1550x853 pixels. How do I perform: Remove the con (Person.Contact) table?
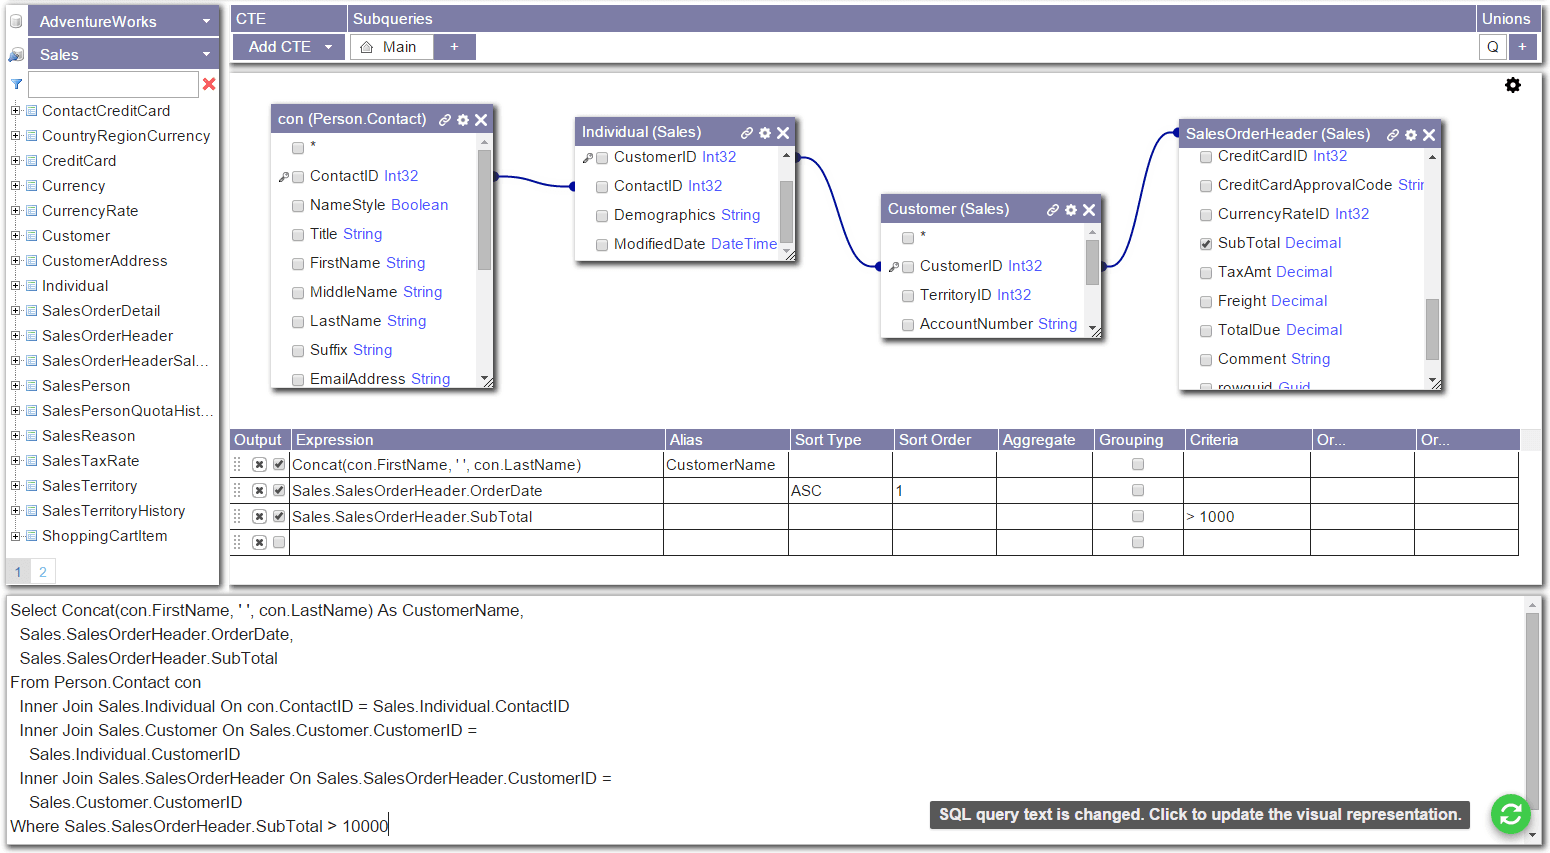(x=481, y=120)
